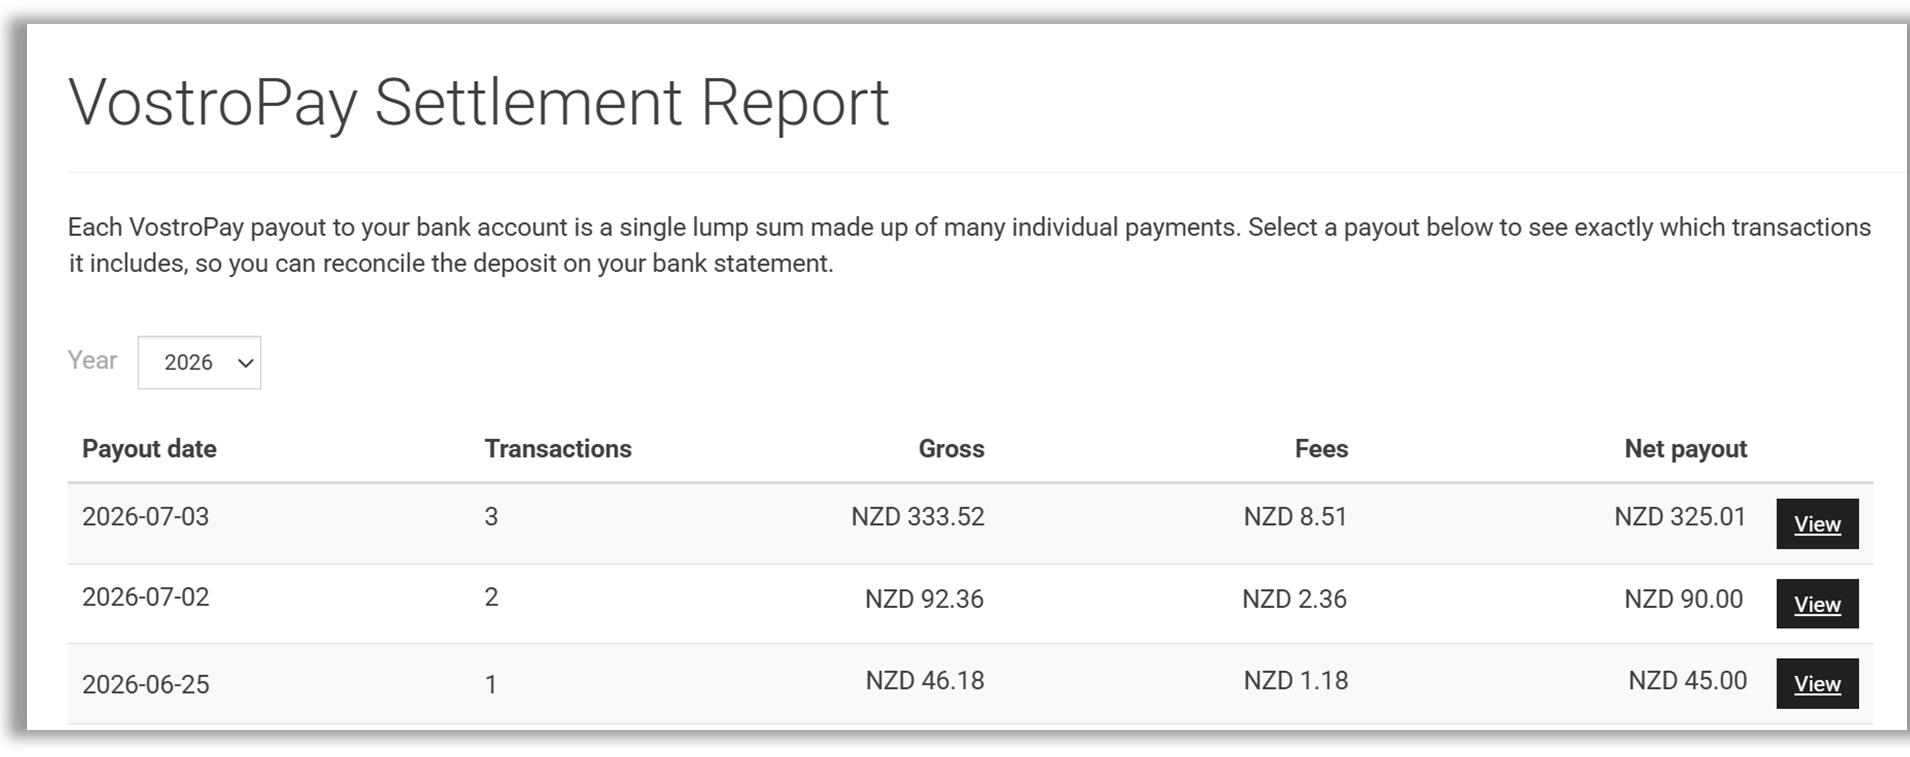Click the NZD 2.36 fees amount

[1294, 599]
